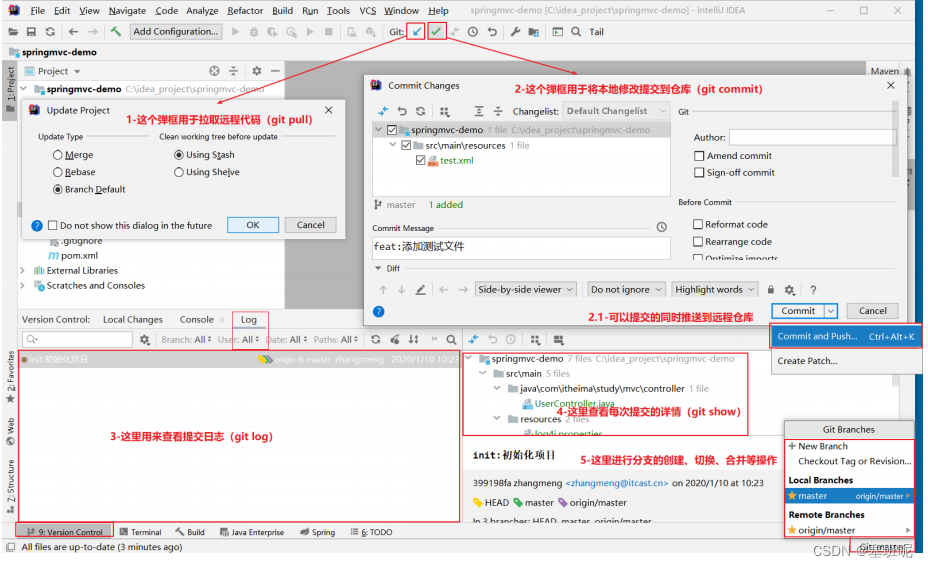Image resolution: width=928 pixels, height=567 pixels.
Task: Click Cancel in Commit Changes dialog
Action: pyautogui.click(x=872, y=311)
